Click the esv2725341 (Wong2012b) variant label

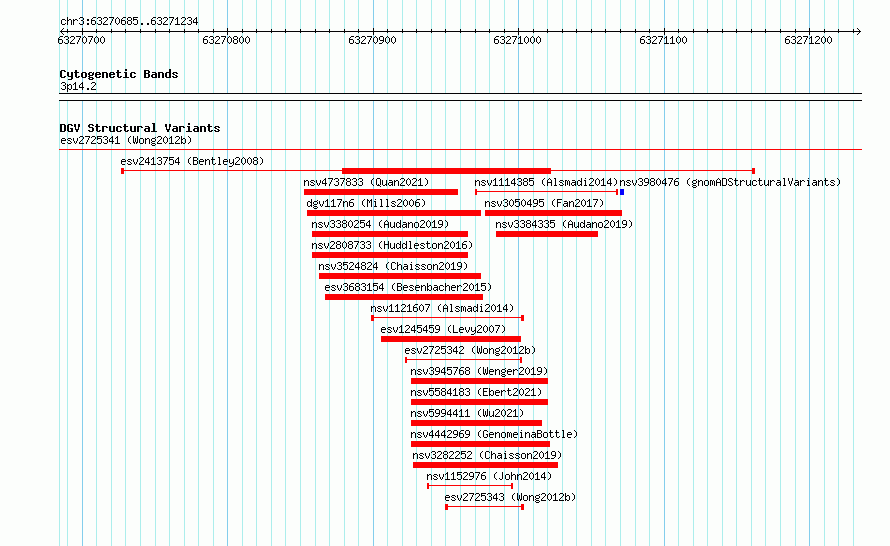(126, 140)
